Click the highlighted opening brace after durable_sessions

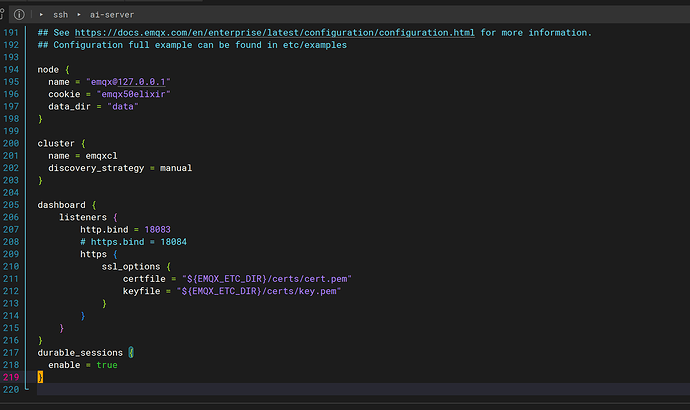click(130, 353)
